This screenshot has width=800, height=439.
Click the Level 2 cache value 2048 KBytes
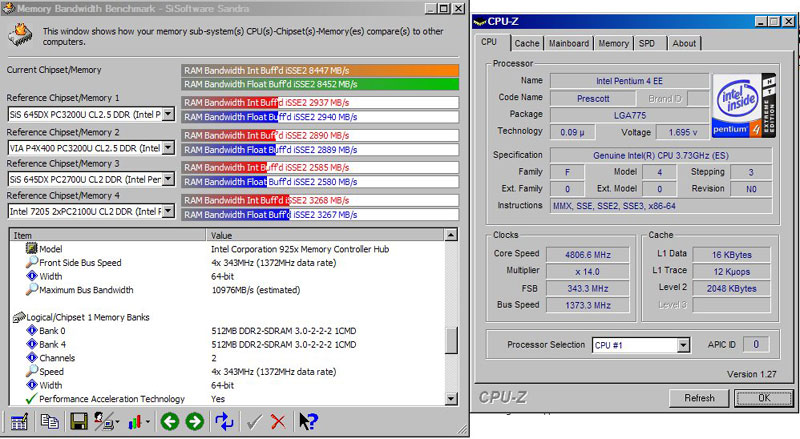pos(732,288)
